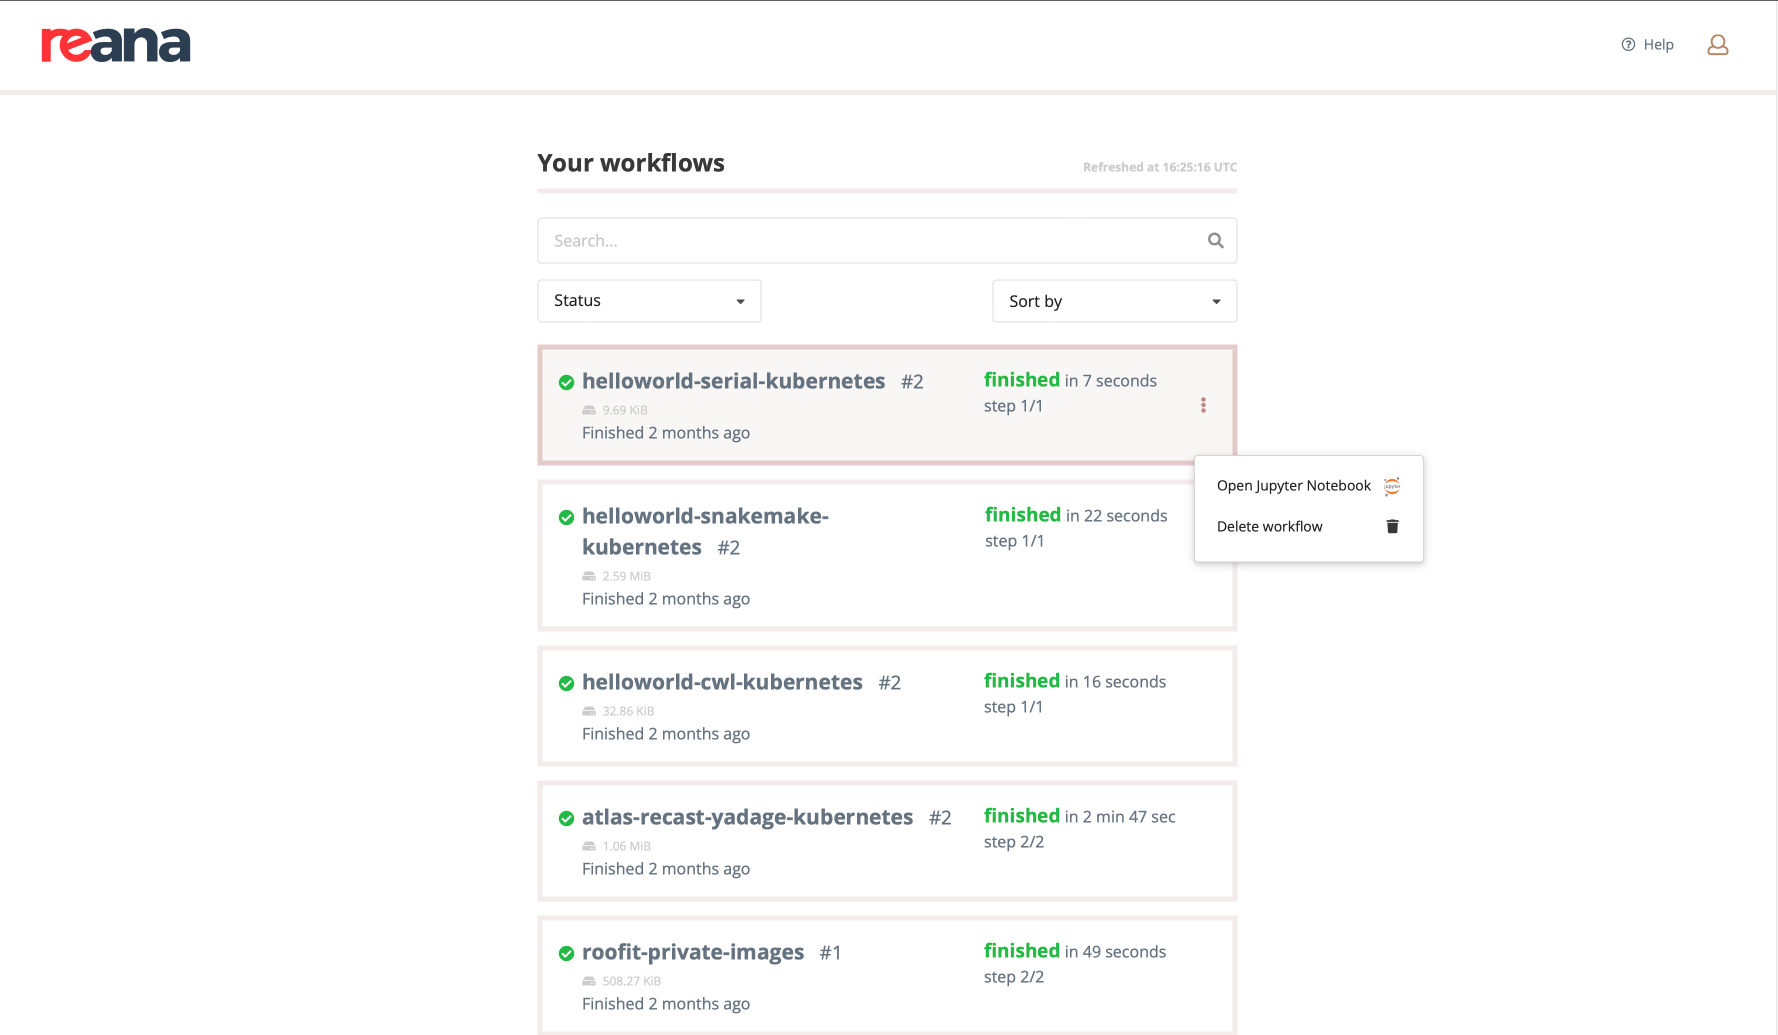The width and height of the screenshot is (1778, 1035).
Task: Click the search magnifier icon
Action: pos(1215,241)
